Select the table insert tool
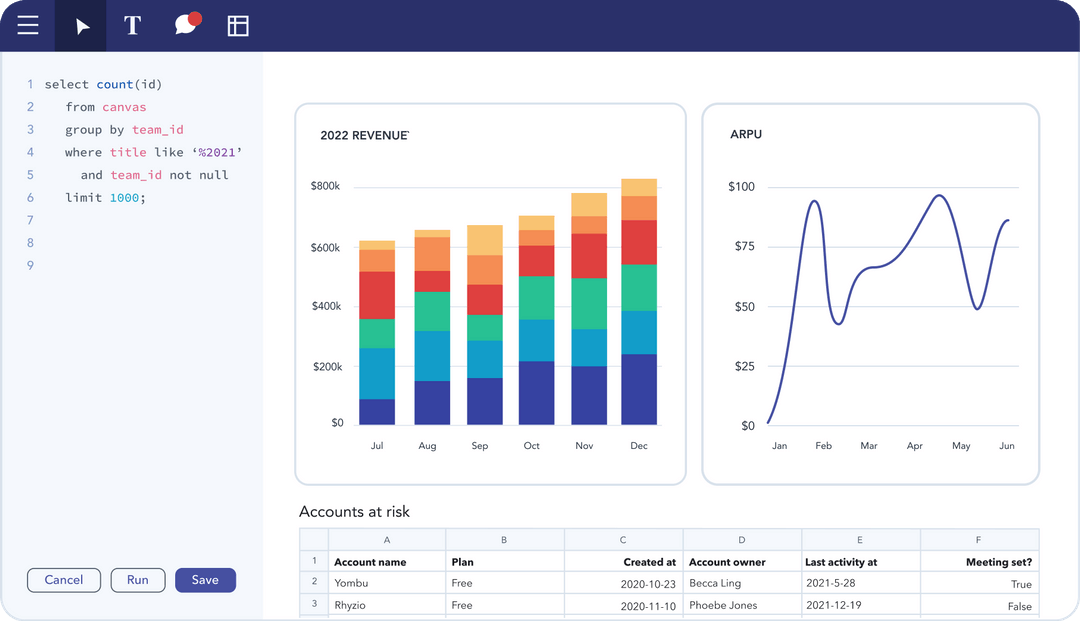This screenshot has width=1080, height=621. pos(238,25)
